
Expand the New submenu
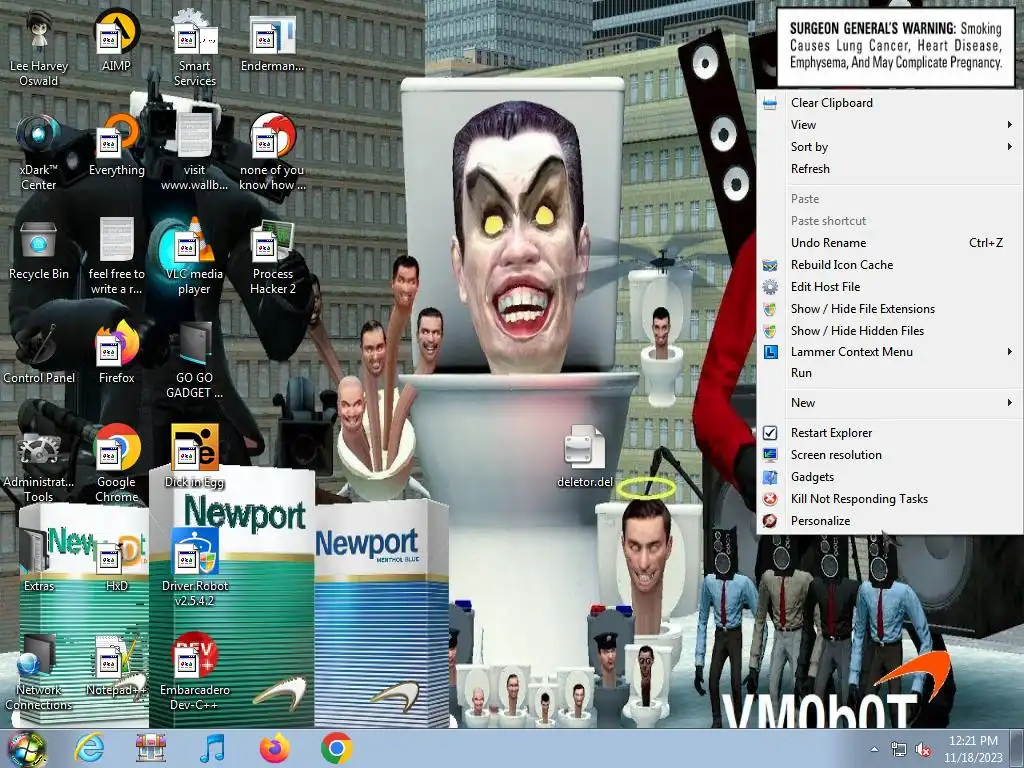point(889,403)
